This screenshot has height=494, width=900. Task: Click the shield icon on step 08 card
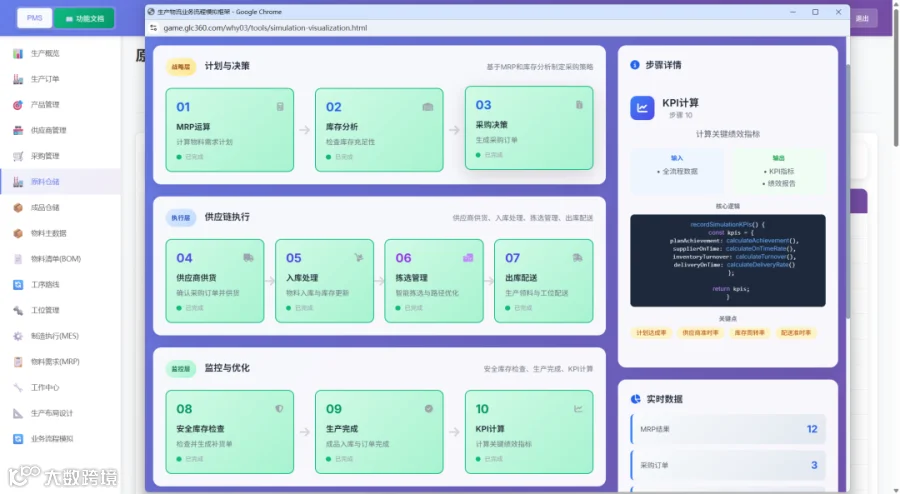click(279, 409)
